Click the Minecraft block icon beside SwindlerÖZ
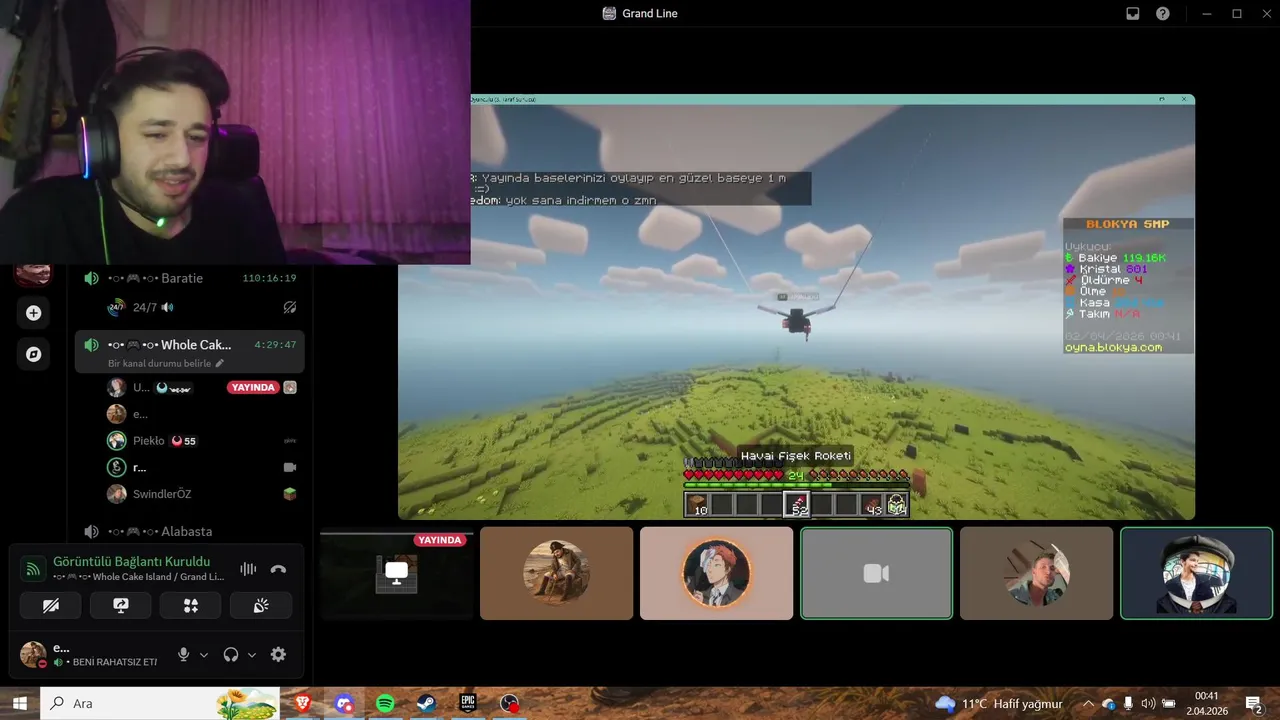Viewport: 1280px width, 720px height. (x=290, y=494)
